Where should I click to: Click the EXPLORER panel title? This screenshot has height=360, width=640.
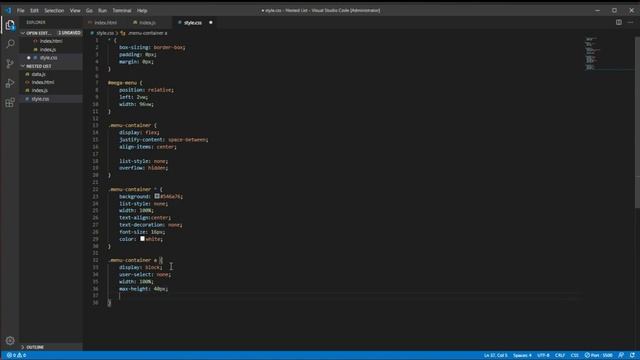coord(36,22)
